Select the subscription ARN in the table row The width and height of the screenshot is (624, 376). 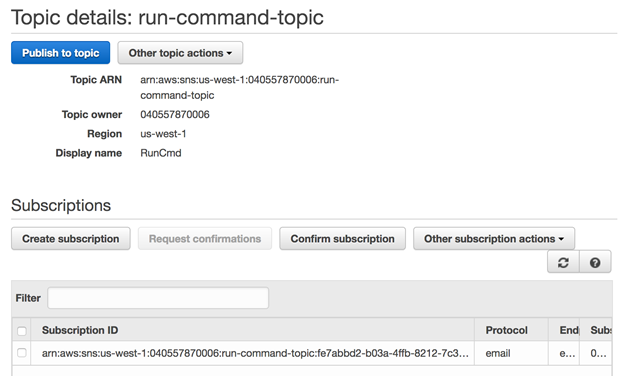coord(255,353)
